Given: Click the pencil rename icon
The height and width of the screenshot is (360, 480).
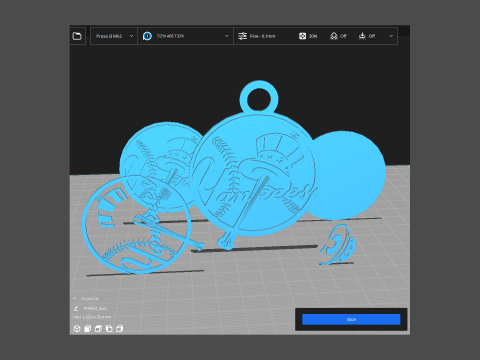Looking at the screenshot, I should 76,308.
